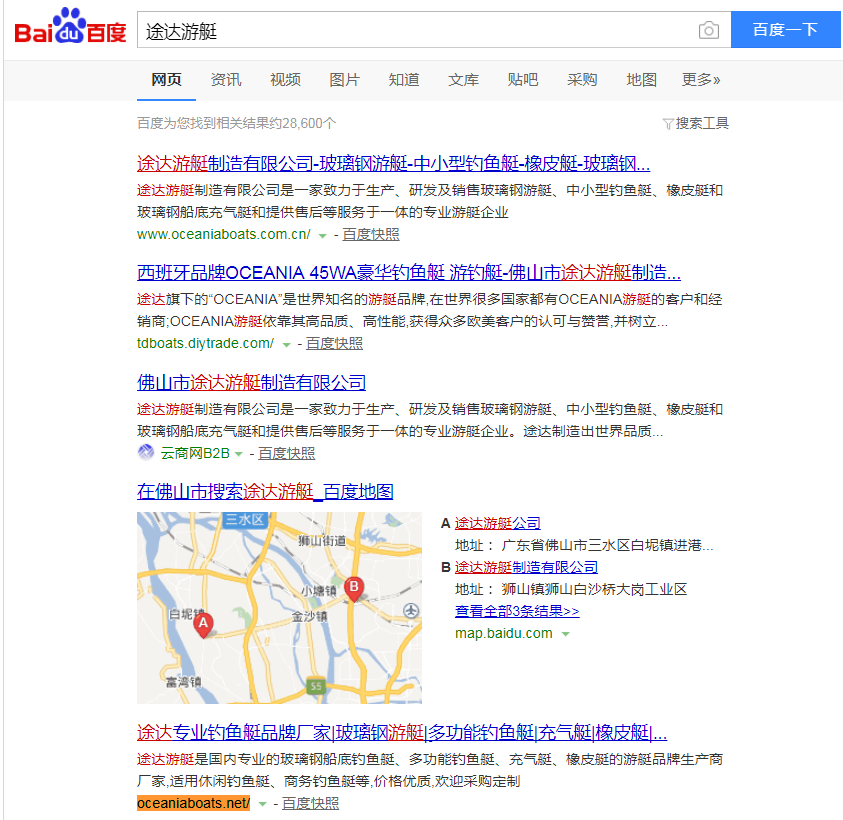The height and width of the screenshot is (820, 843).
Task: Open 搜索工具 link
Action: coord(702,124)
